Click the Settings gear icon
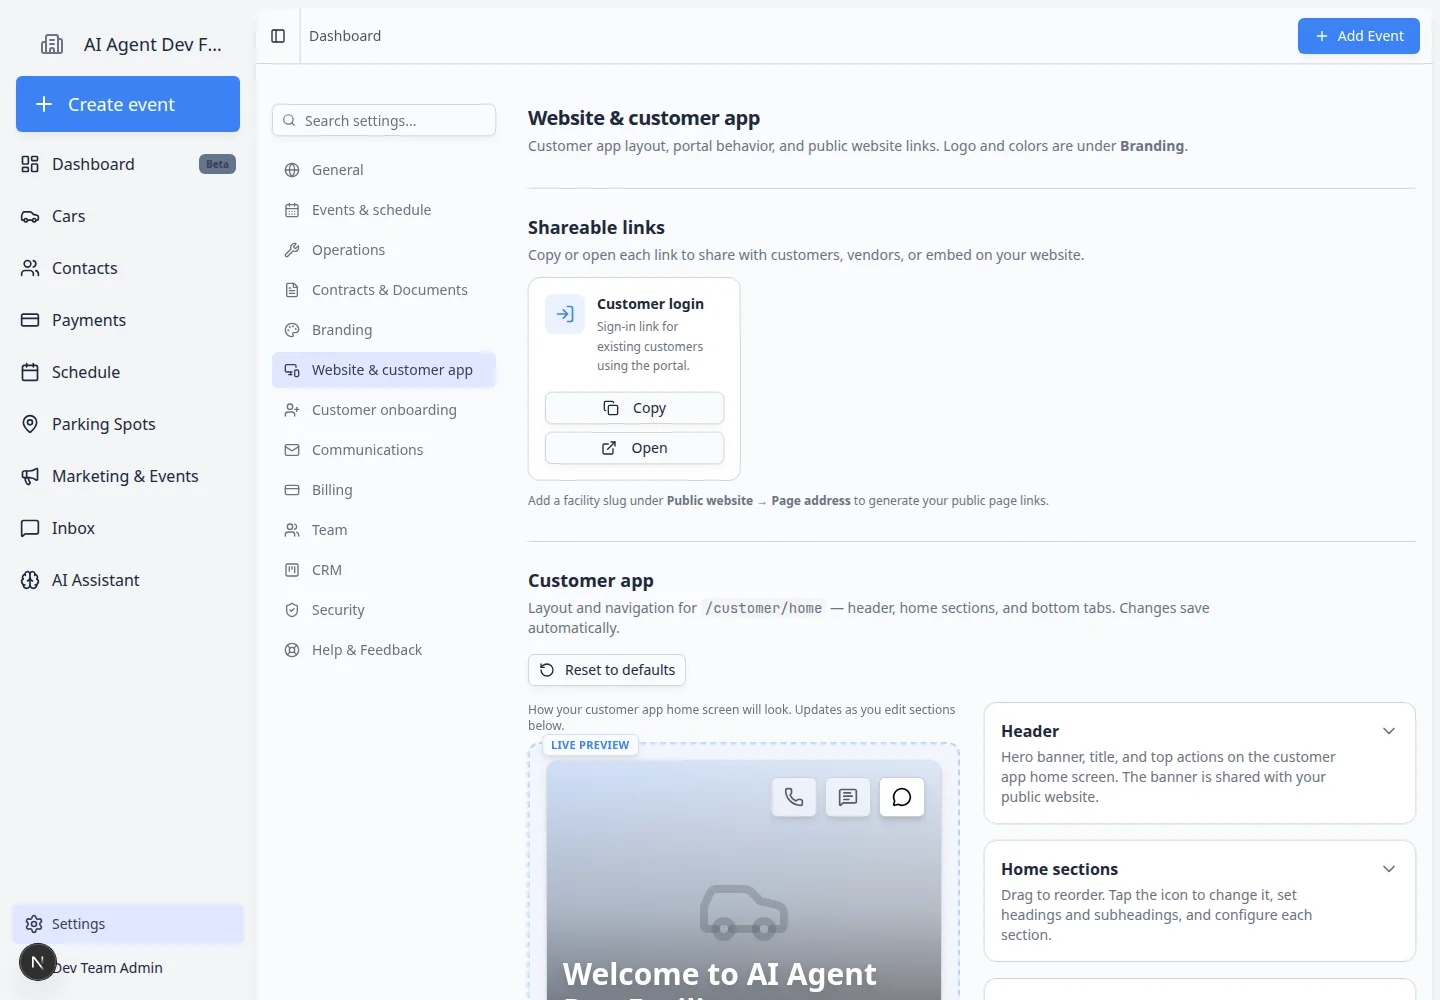Image resolution: width=1440 pixels, height=1000 pixels. [x=34, y=924]
